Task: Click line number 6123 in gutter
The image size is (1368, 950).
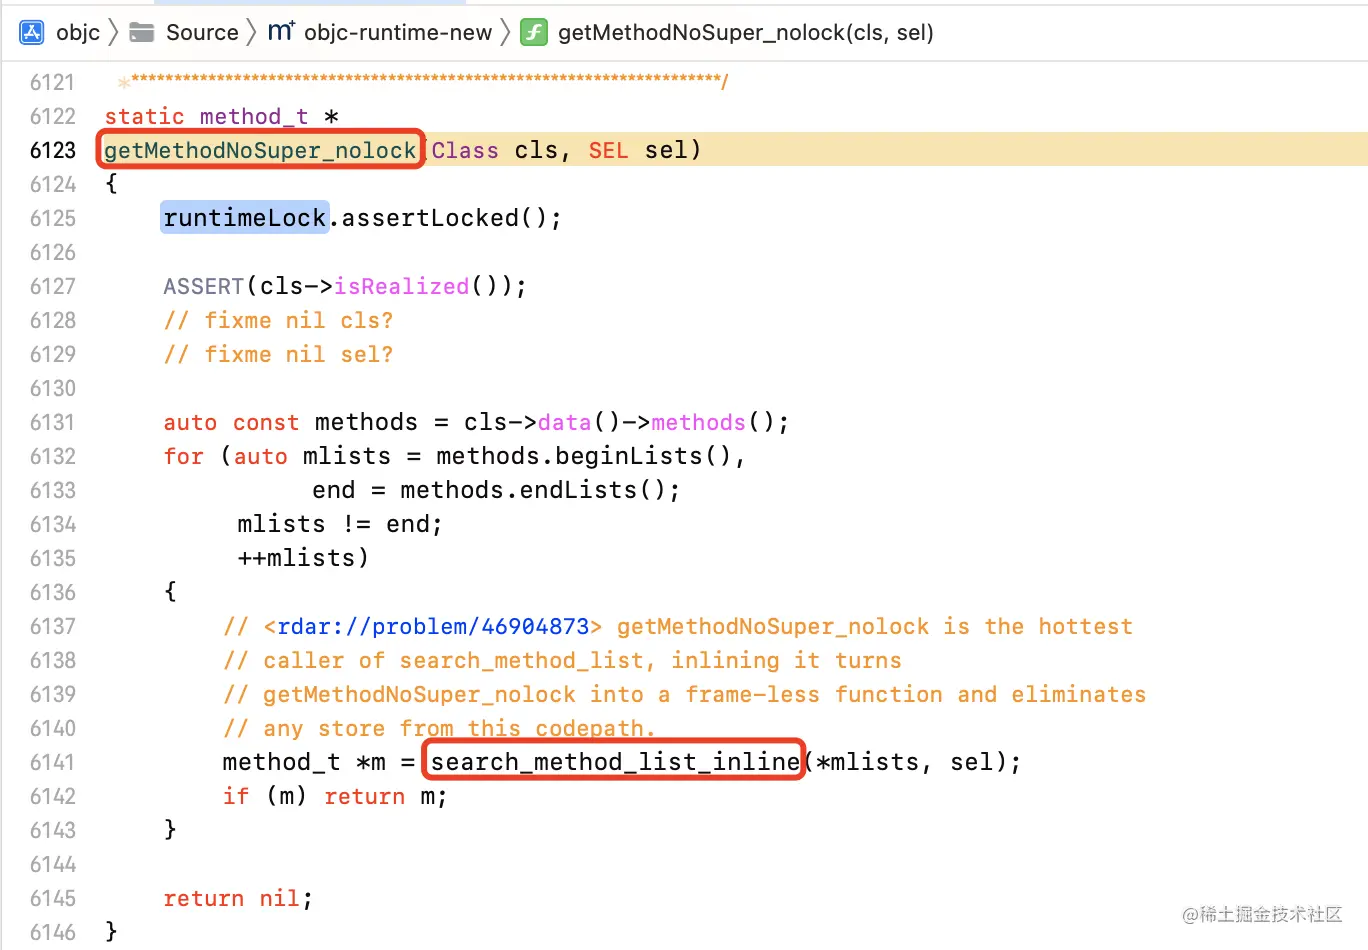Action: pyautogui.click(x=53, y=151)
